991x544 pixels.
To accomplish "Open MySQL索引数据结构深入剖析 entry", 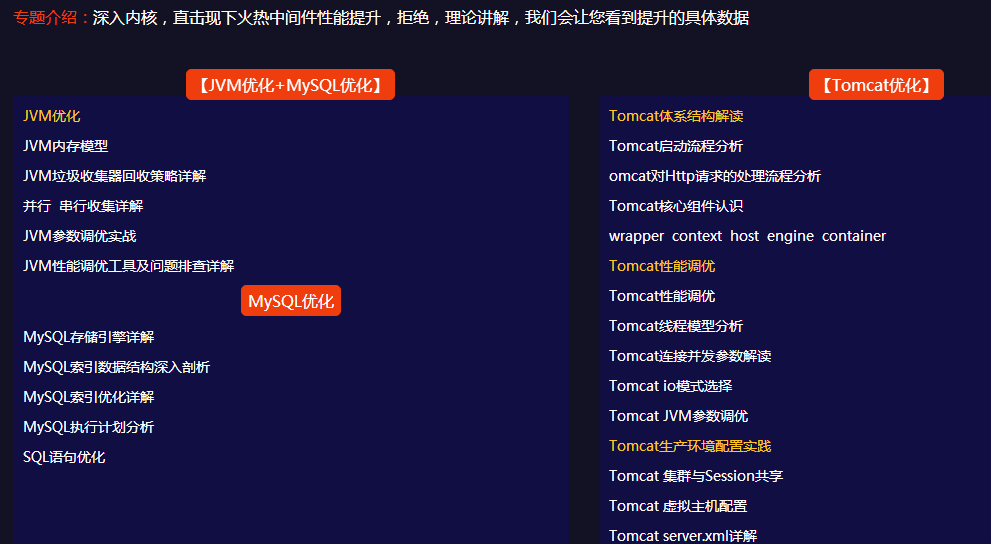I will pos(117,367).
